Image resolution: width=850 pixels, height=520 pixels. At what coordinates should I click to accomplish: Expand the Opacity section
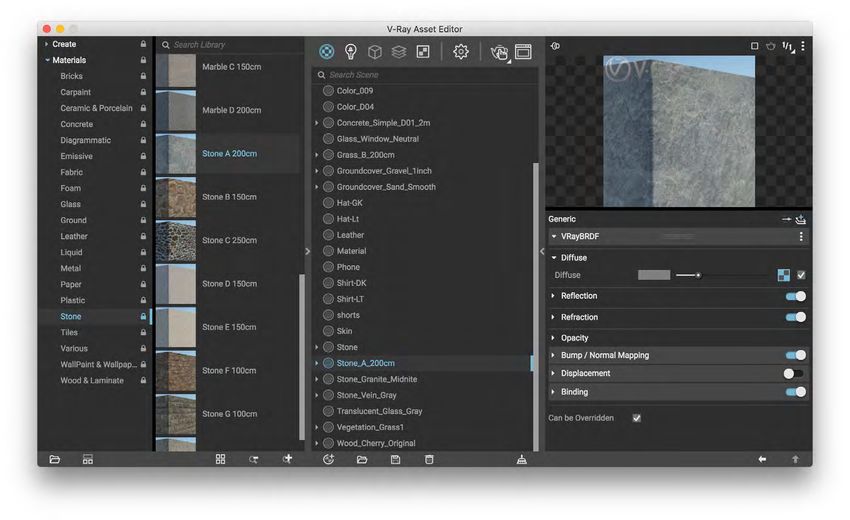(553, 338)
